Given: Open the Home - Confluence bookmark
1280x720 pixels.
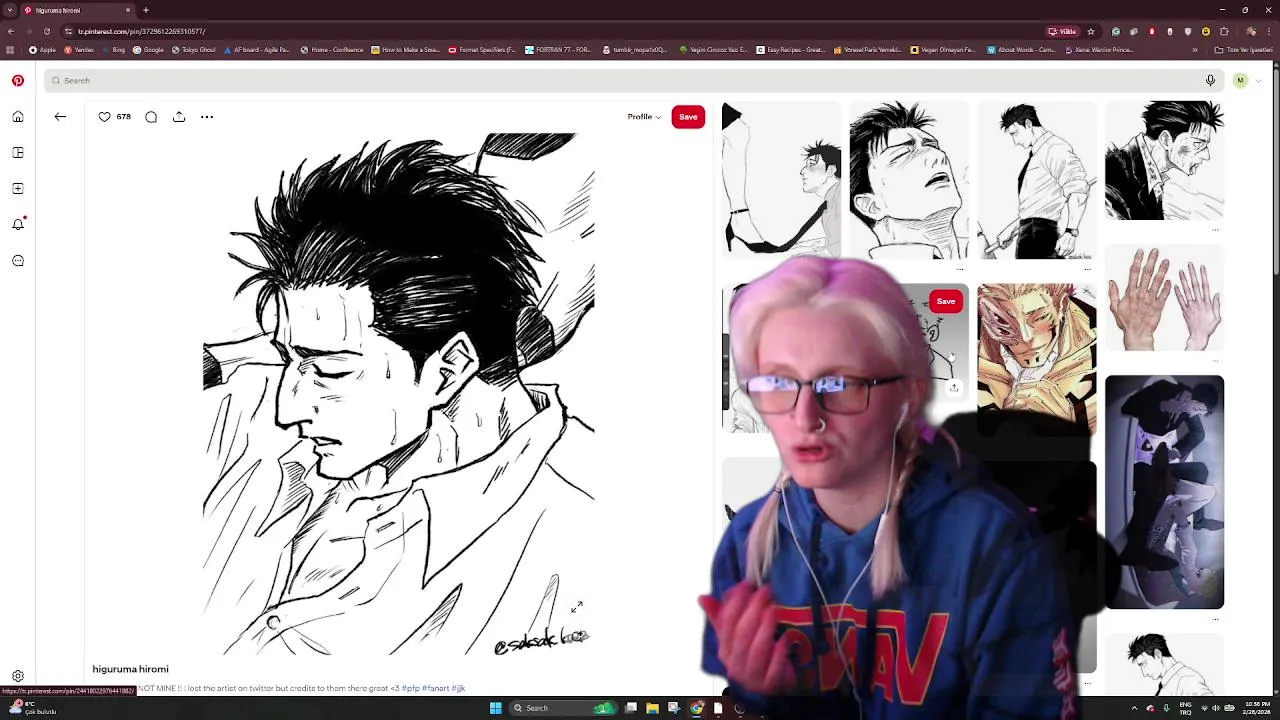Looking at the screenshot, I should coord(332,50).
